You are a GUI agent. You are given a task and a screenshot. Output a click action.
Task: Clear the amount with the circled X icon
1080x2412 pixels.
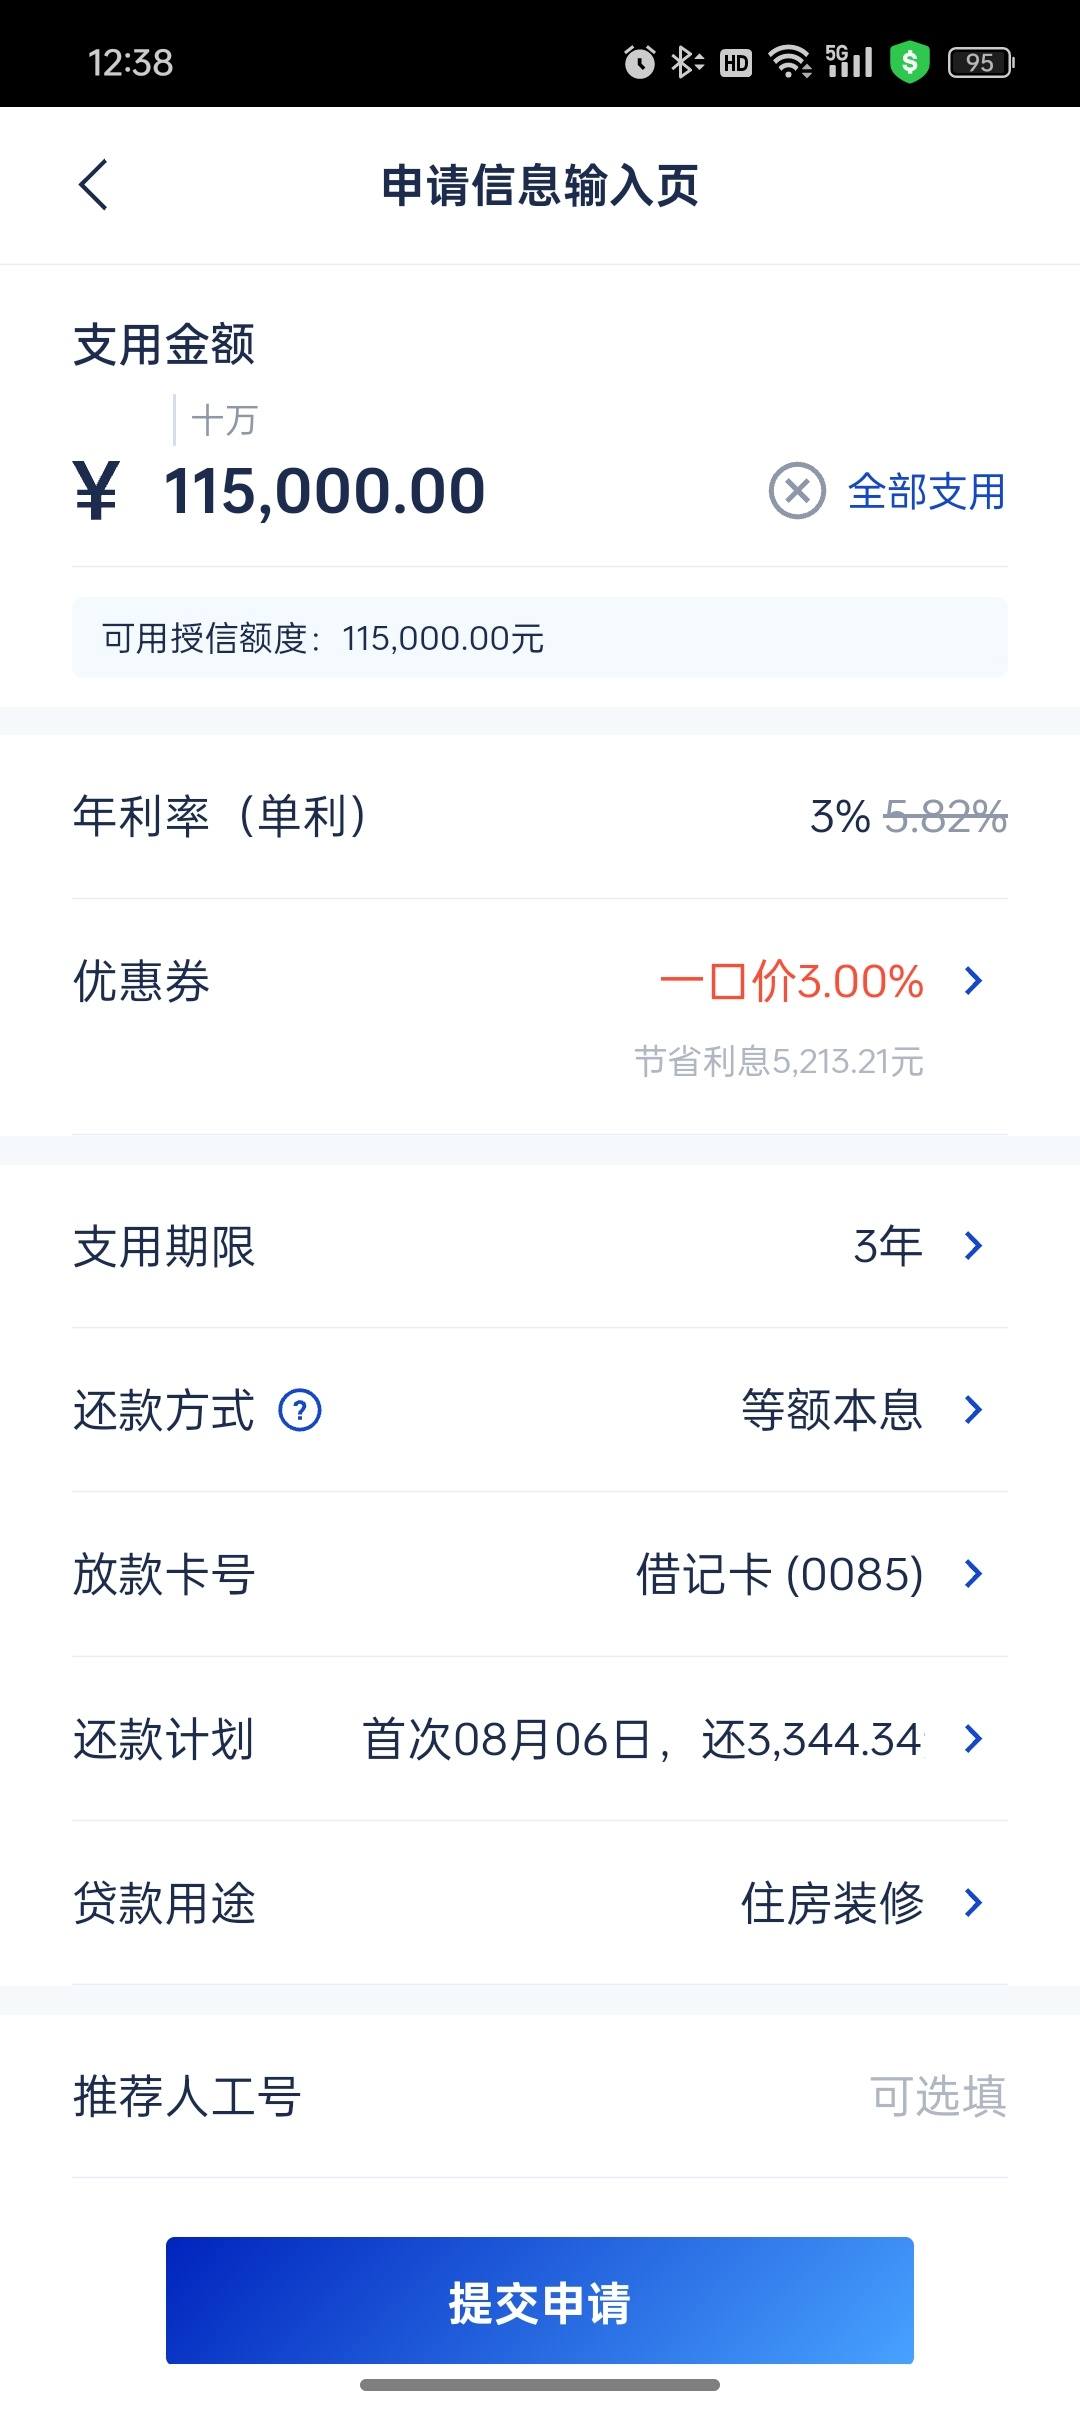[797, 491]
